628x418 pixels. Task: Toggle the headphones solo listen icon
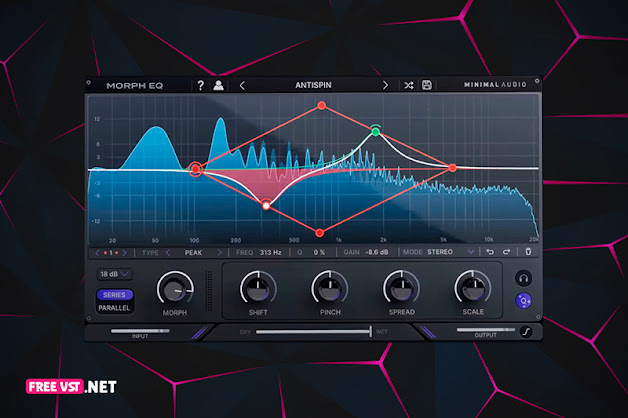[x=523, y=278]
